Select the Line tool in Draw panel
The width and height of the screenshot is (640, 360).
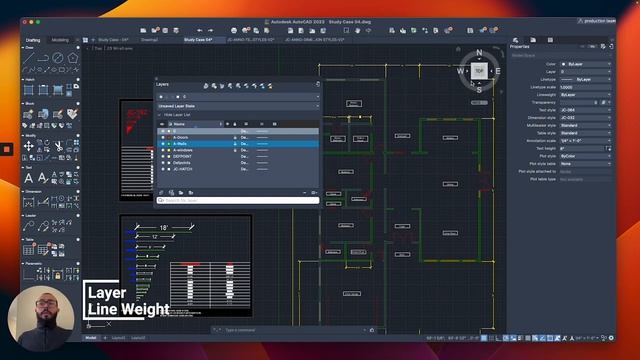(x=29, y=58)
